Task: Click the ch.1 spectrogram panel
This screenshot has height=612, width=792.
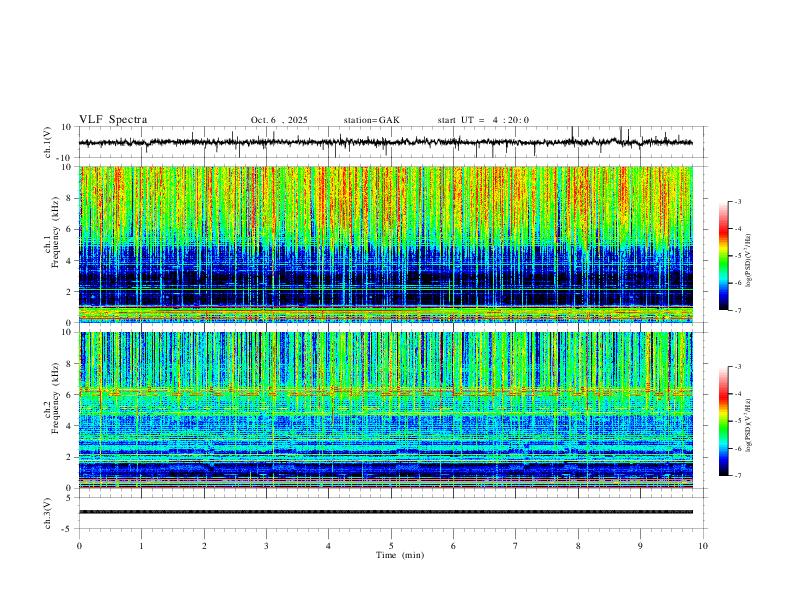Action: coord(386,244)
